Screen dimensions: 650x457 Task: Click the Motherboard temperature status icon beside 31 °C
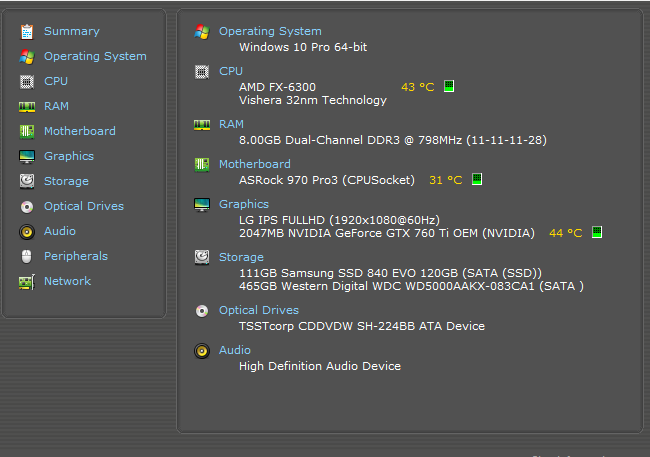click(x=477, y=179)
